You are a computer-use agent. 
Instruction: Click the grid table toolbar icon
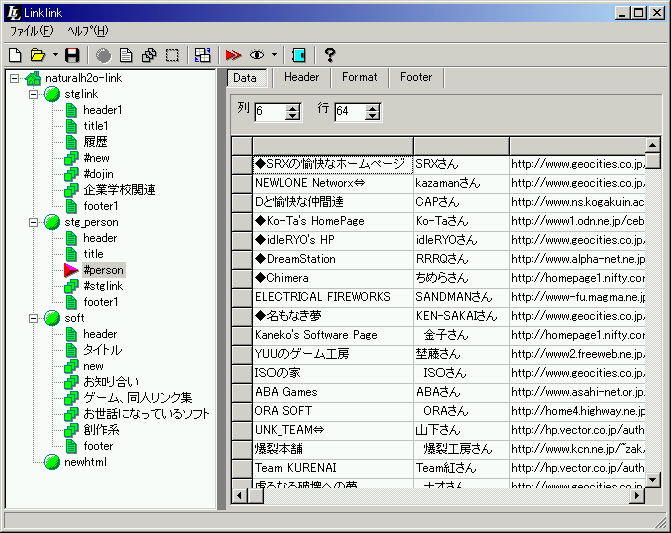click(x=202, y=55)
